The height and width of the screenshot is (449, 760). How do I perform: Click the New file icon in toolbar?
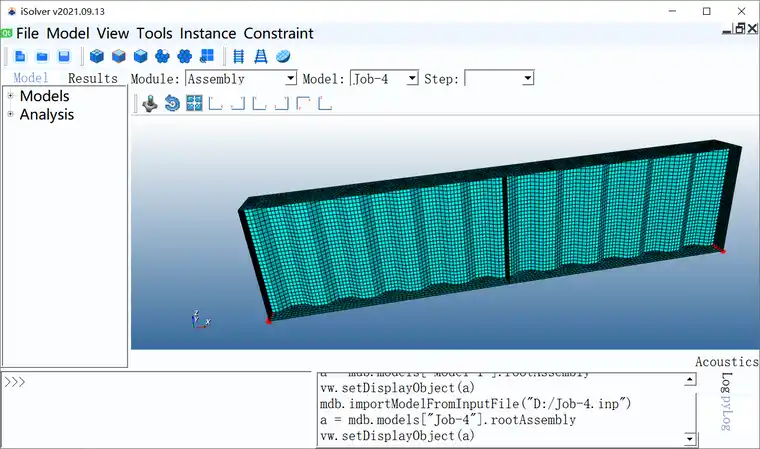pos(20,56)
